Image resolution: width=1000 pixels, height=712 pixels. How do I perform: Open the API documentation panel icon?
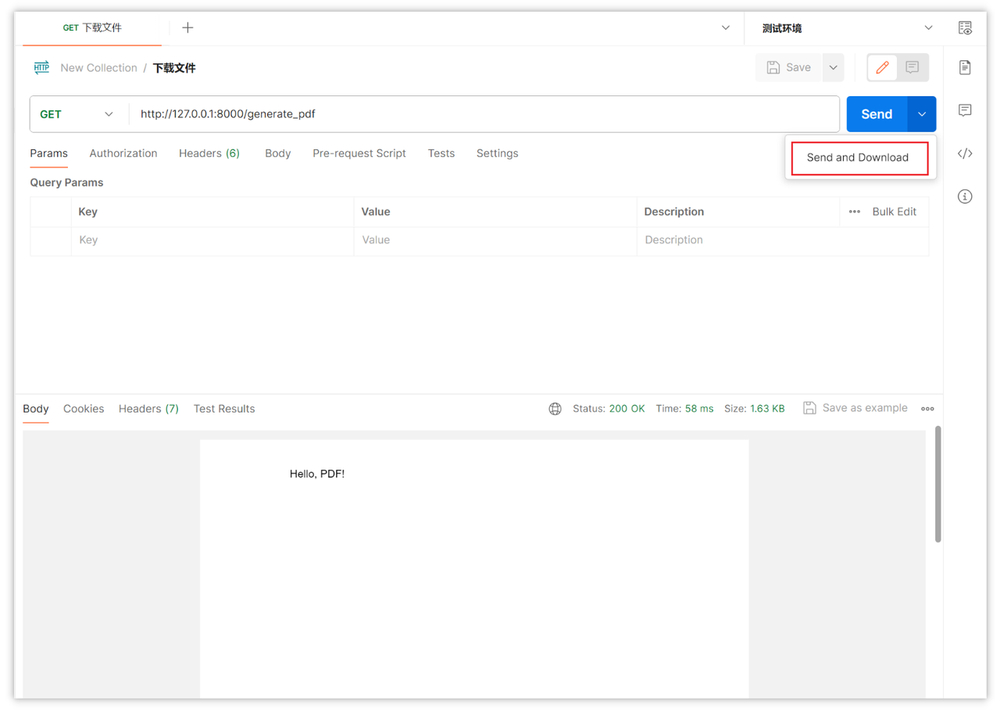964,67
